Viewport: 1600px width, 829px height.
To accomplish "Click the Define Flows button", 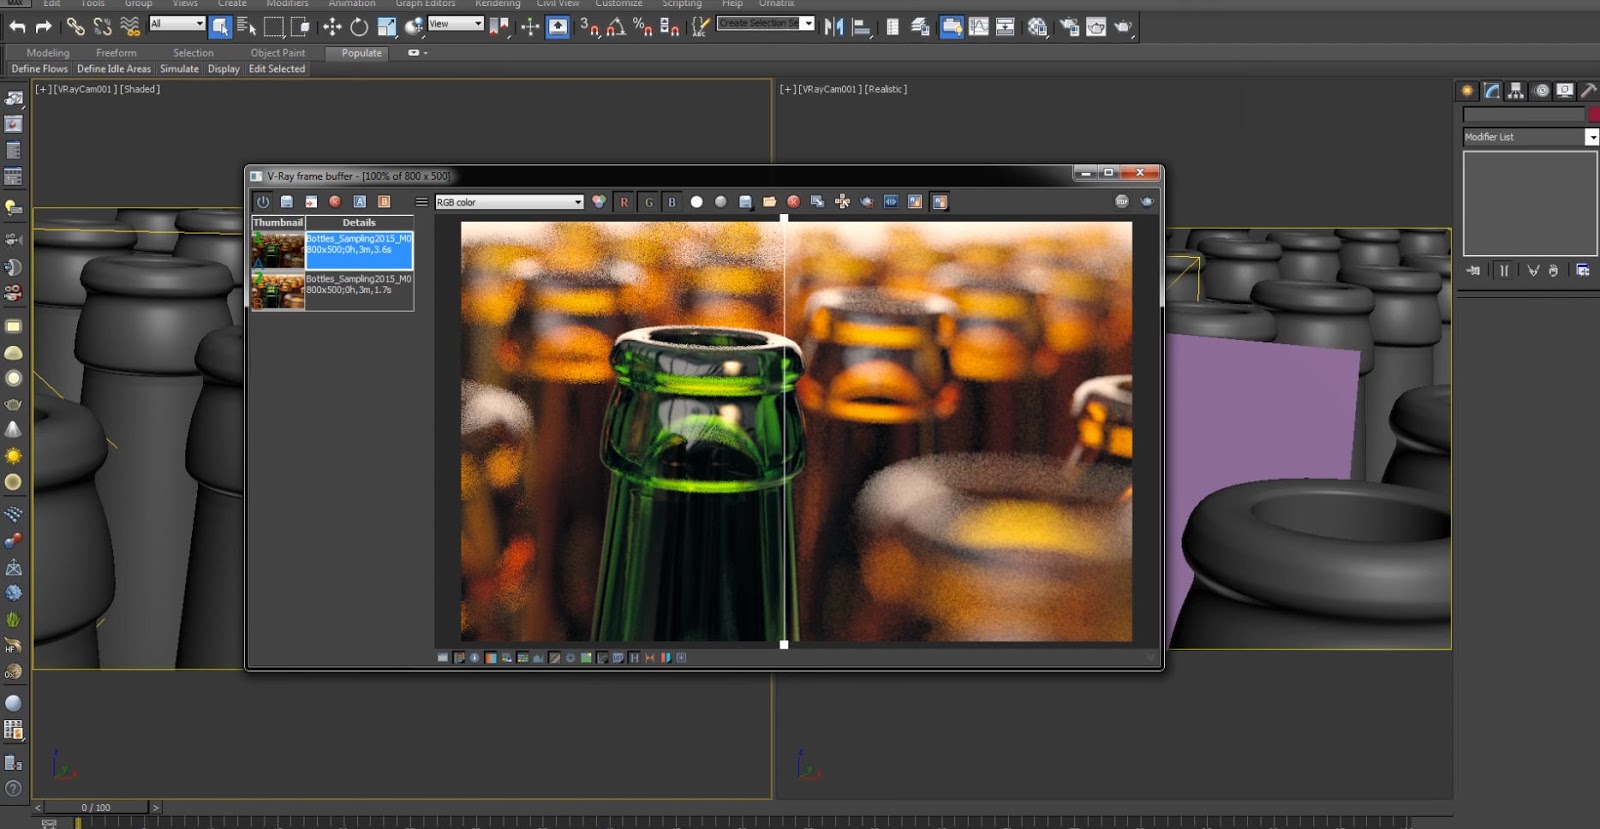I will click(x=40, y=69).
